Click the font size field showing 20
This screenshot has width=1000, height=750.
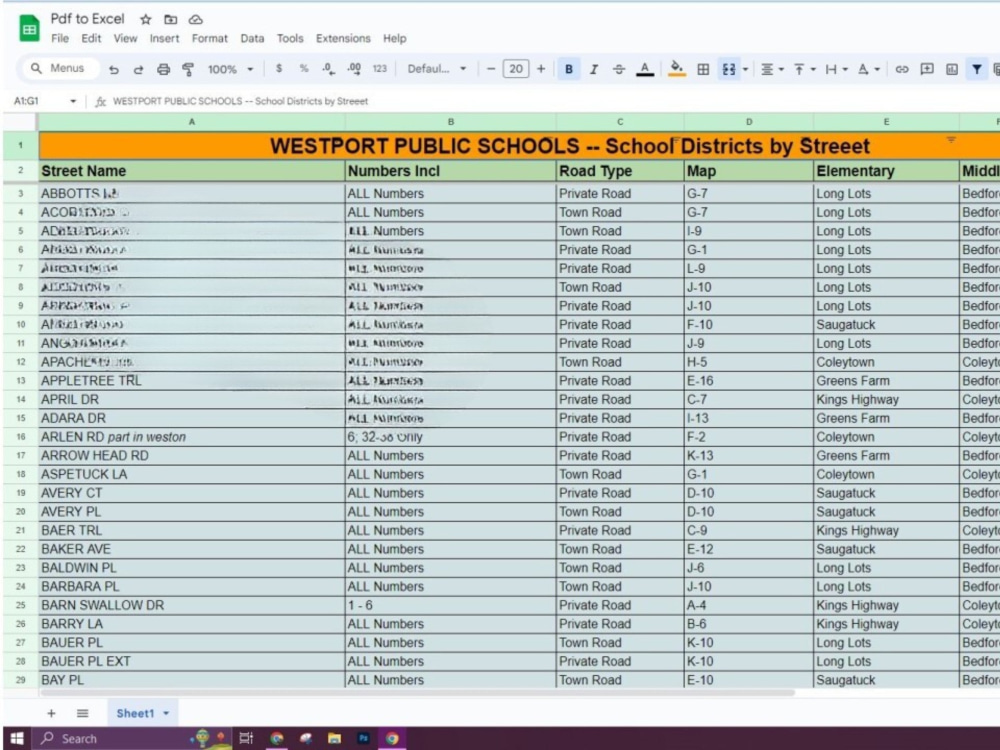pos(516,69)
